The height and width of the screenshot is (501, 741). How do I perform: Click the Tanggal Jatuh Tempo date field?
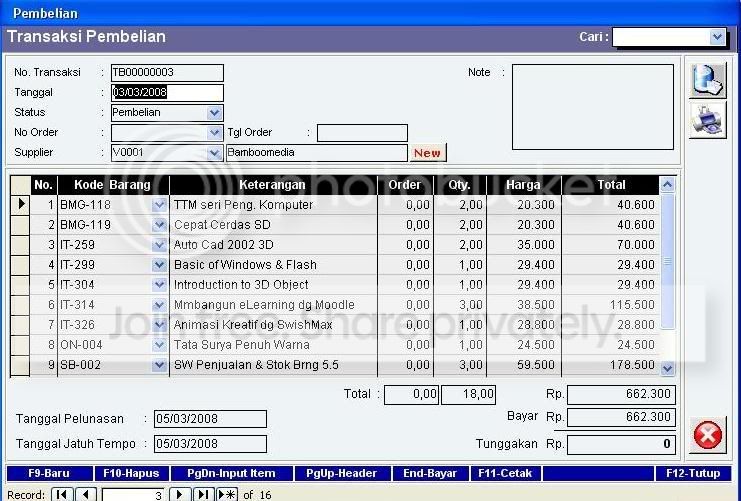click(x=210, y=444)
